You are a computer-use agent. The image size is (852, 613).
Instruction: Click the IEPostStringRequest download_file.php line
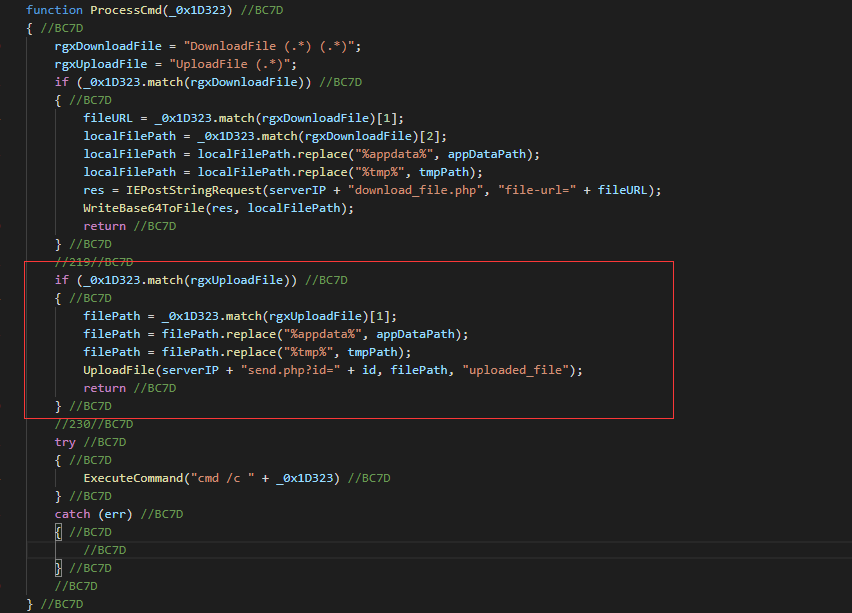[x=372, y=190]
